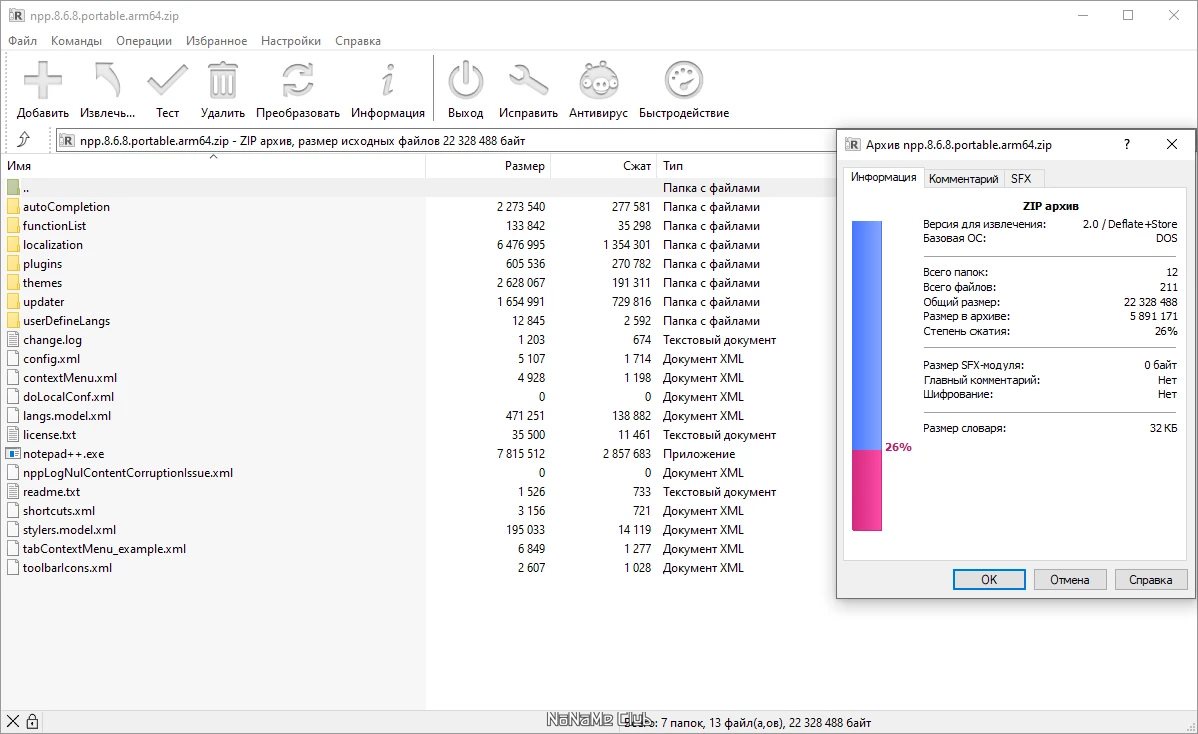The width and height of the screenshot is (1198, 734).
Task: Switch to the SFX tab
Action: pyautogui.click(x=1021, y=179)
